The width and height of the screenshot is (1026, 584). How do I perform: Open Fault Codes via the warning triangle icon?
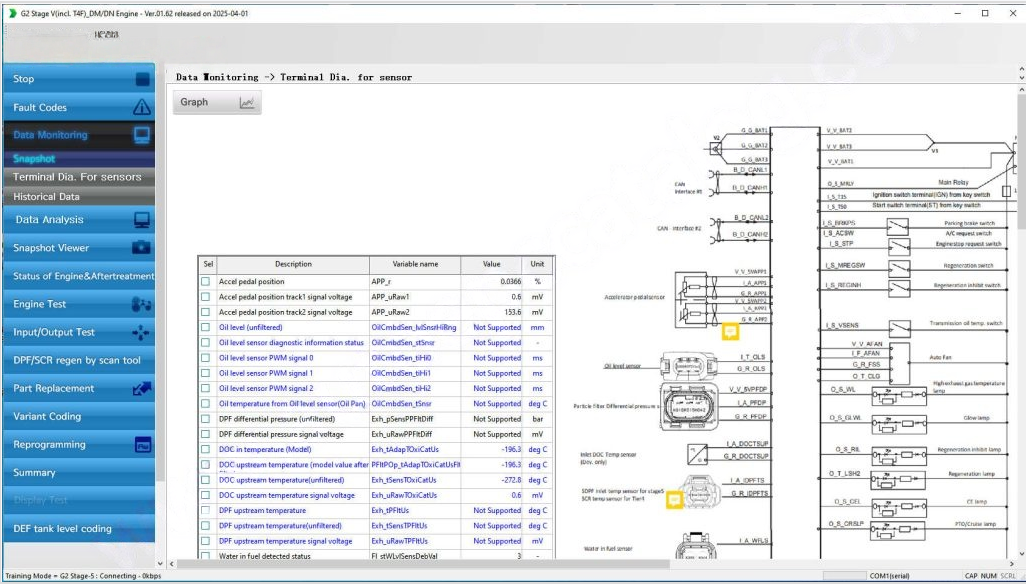[x=142, y=107]
